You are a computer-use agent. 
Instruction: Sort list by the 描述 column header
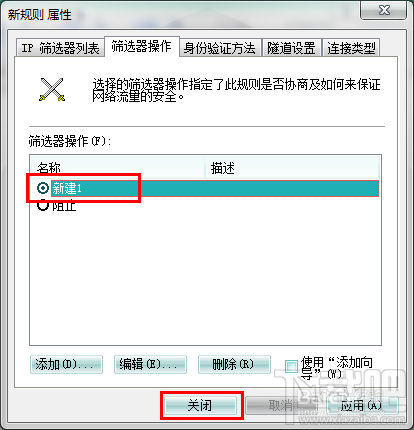[x=292, y=168]
